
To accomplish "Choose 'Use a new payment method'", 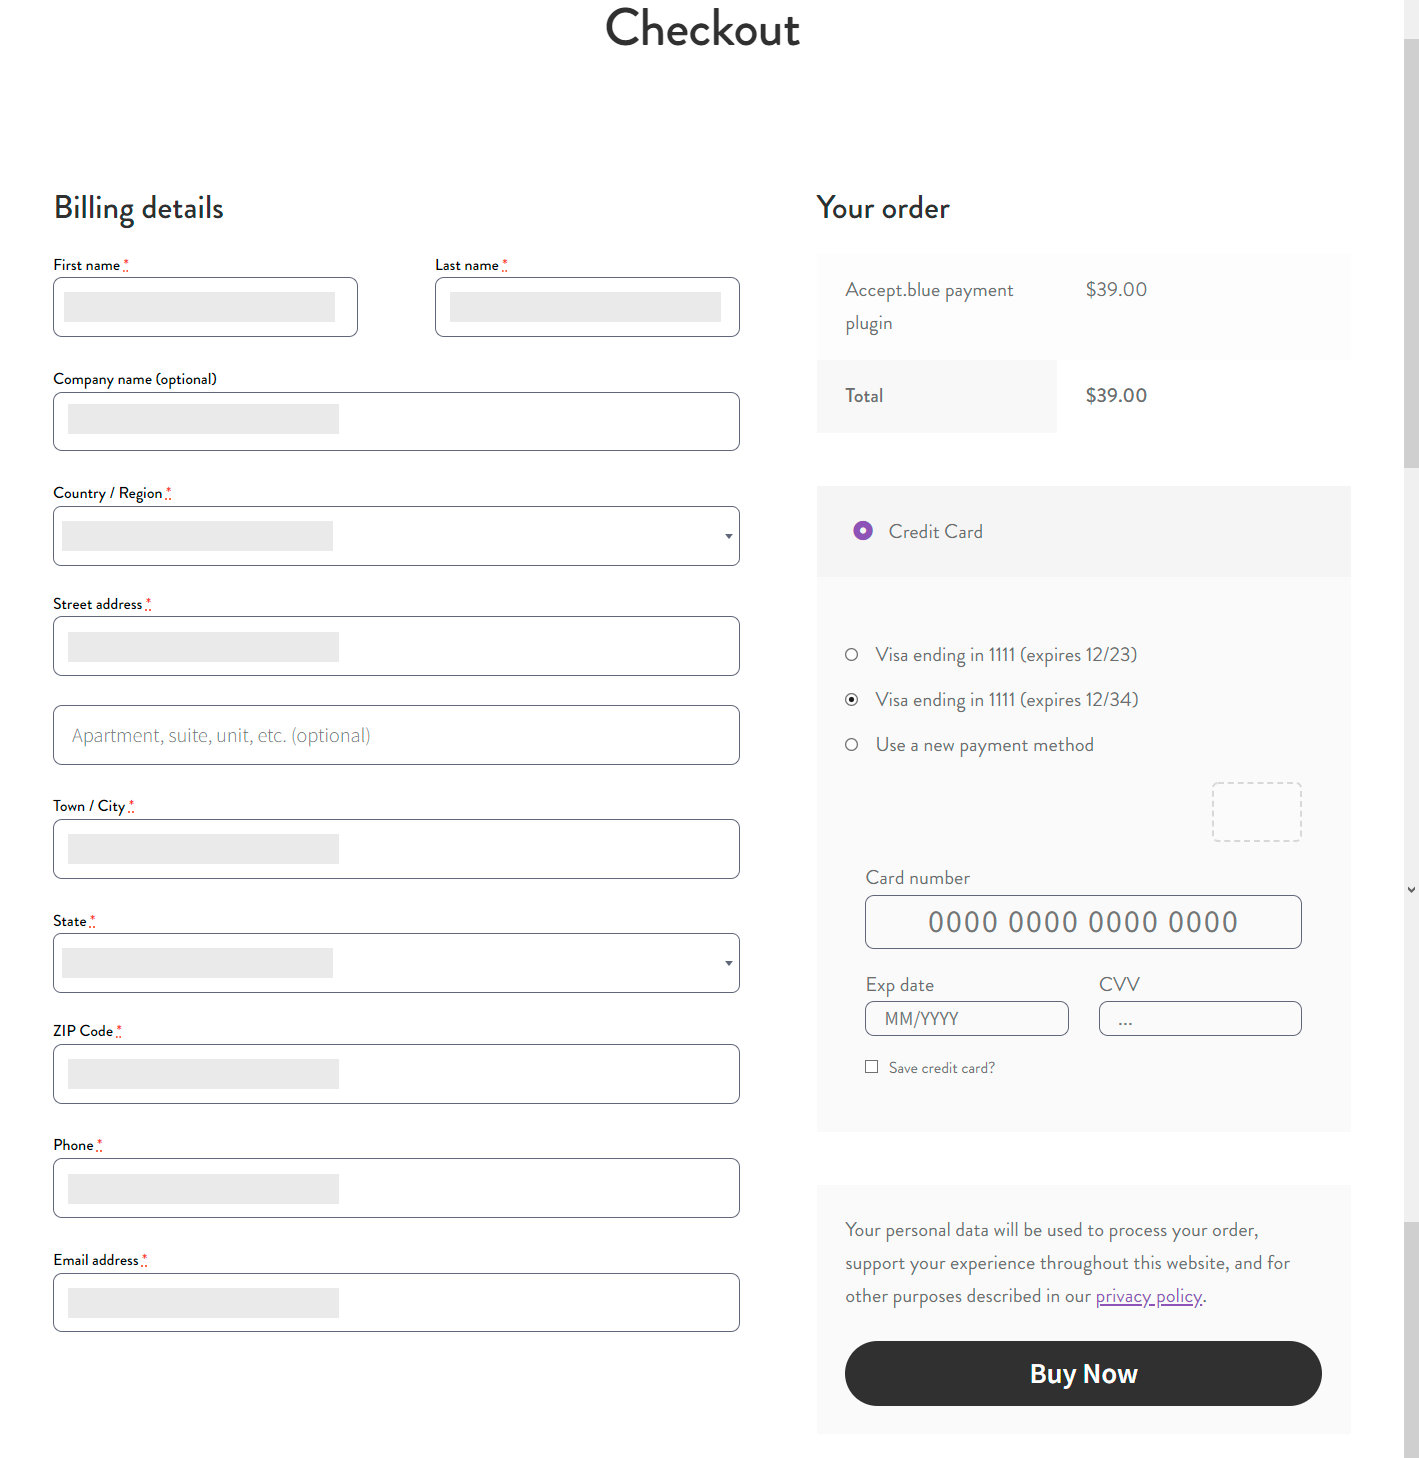I will point(851,744).
